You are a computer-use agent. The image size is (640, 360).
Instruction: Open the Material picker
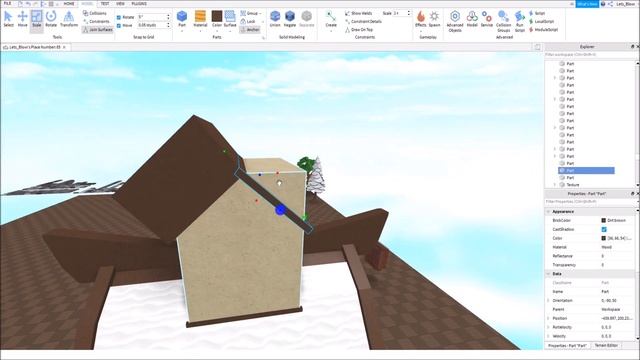pos(200,19)
